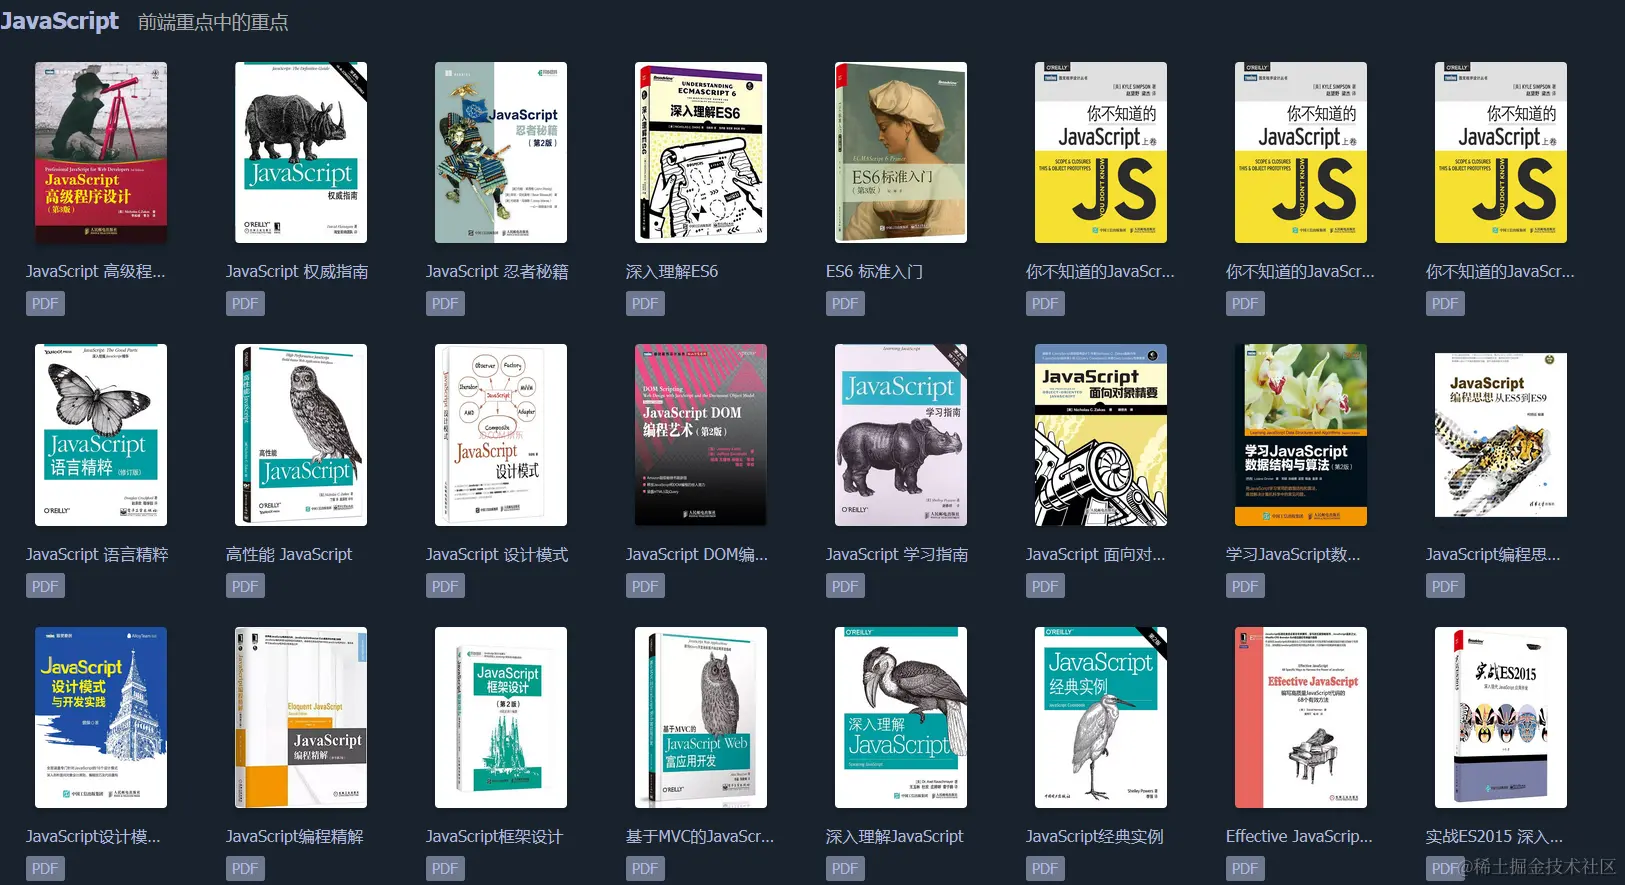Click the title link 高性能 JavaScript

tap(289, 554)
